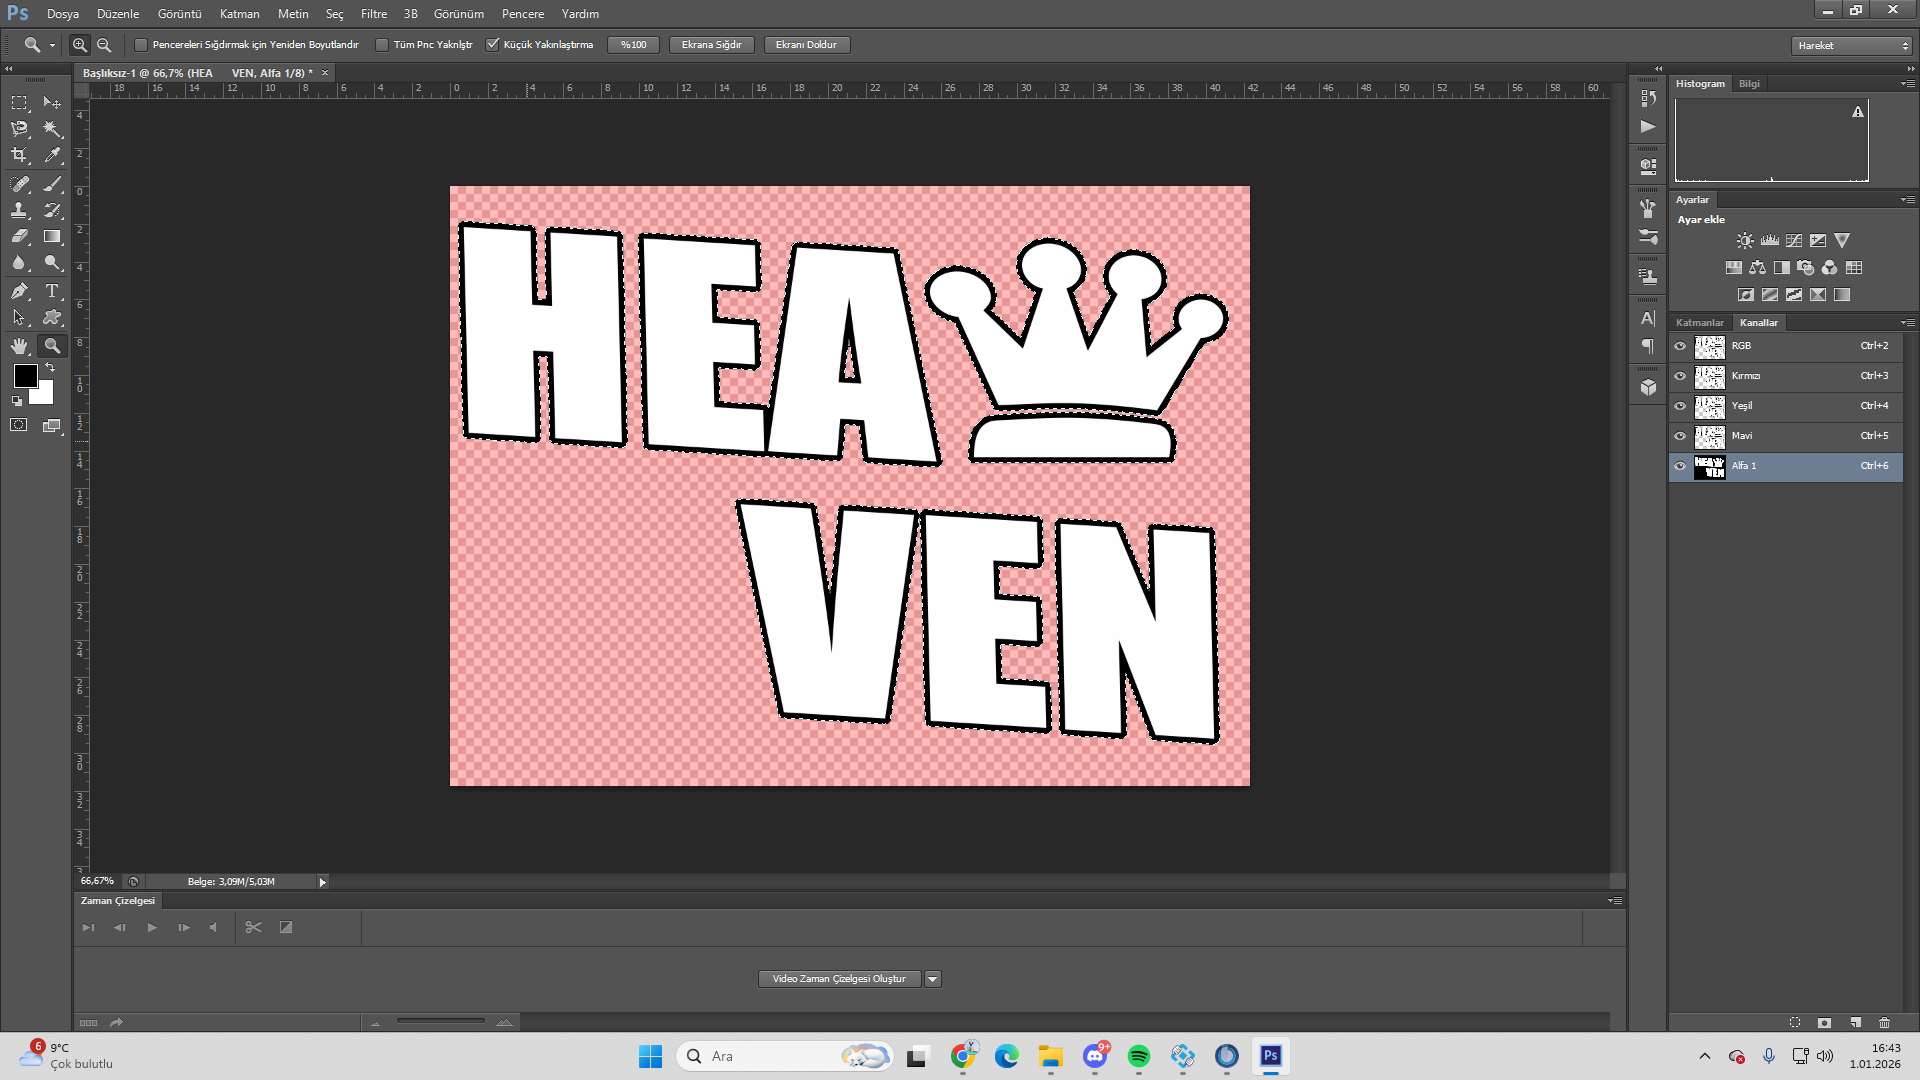
Task: Select the Hand tool
Action: (x=19, y=346)
